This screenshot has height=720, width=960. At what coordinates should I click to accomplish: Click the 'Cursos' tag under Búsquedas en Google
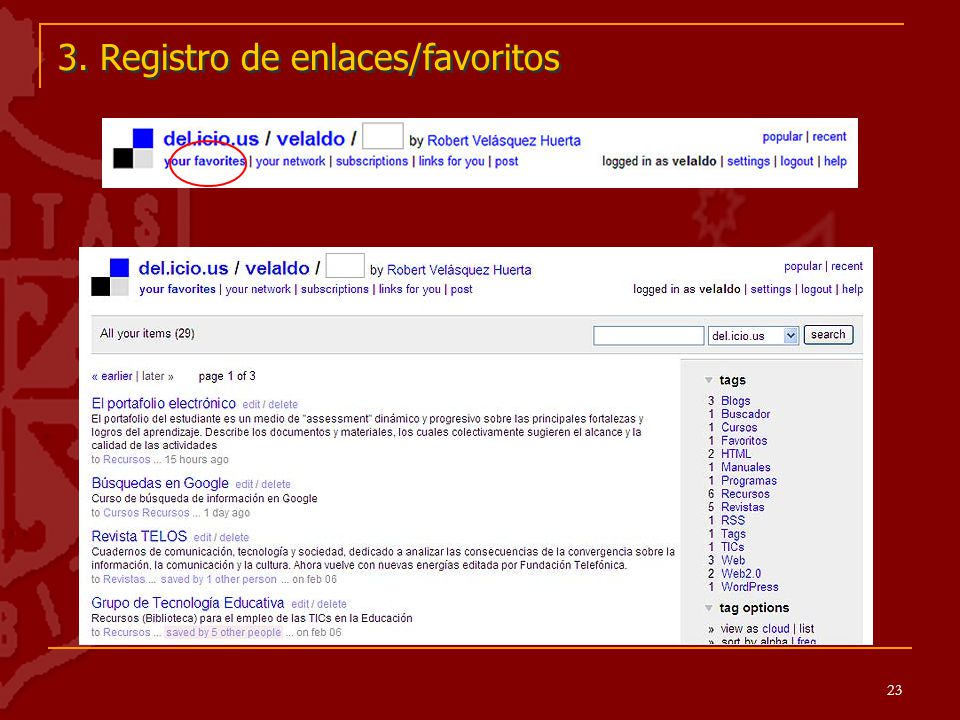pyautogui.click(x=120, y=512)
